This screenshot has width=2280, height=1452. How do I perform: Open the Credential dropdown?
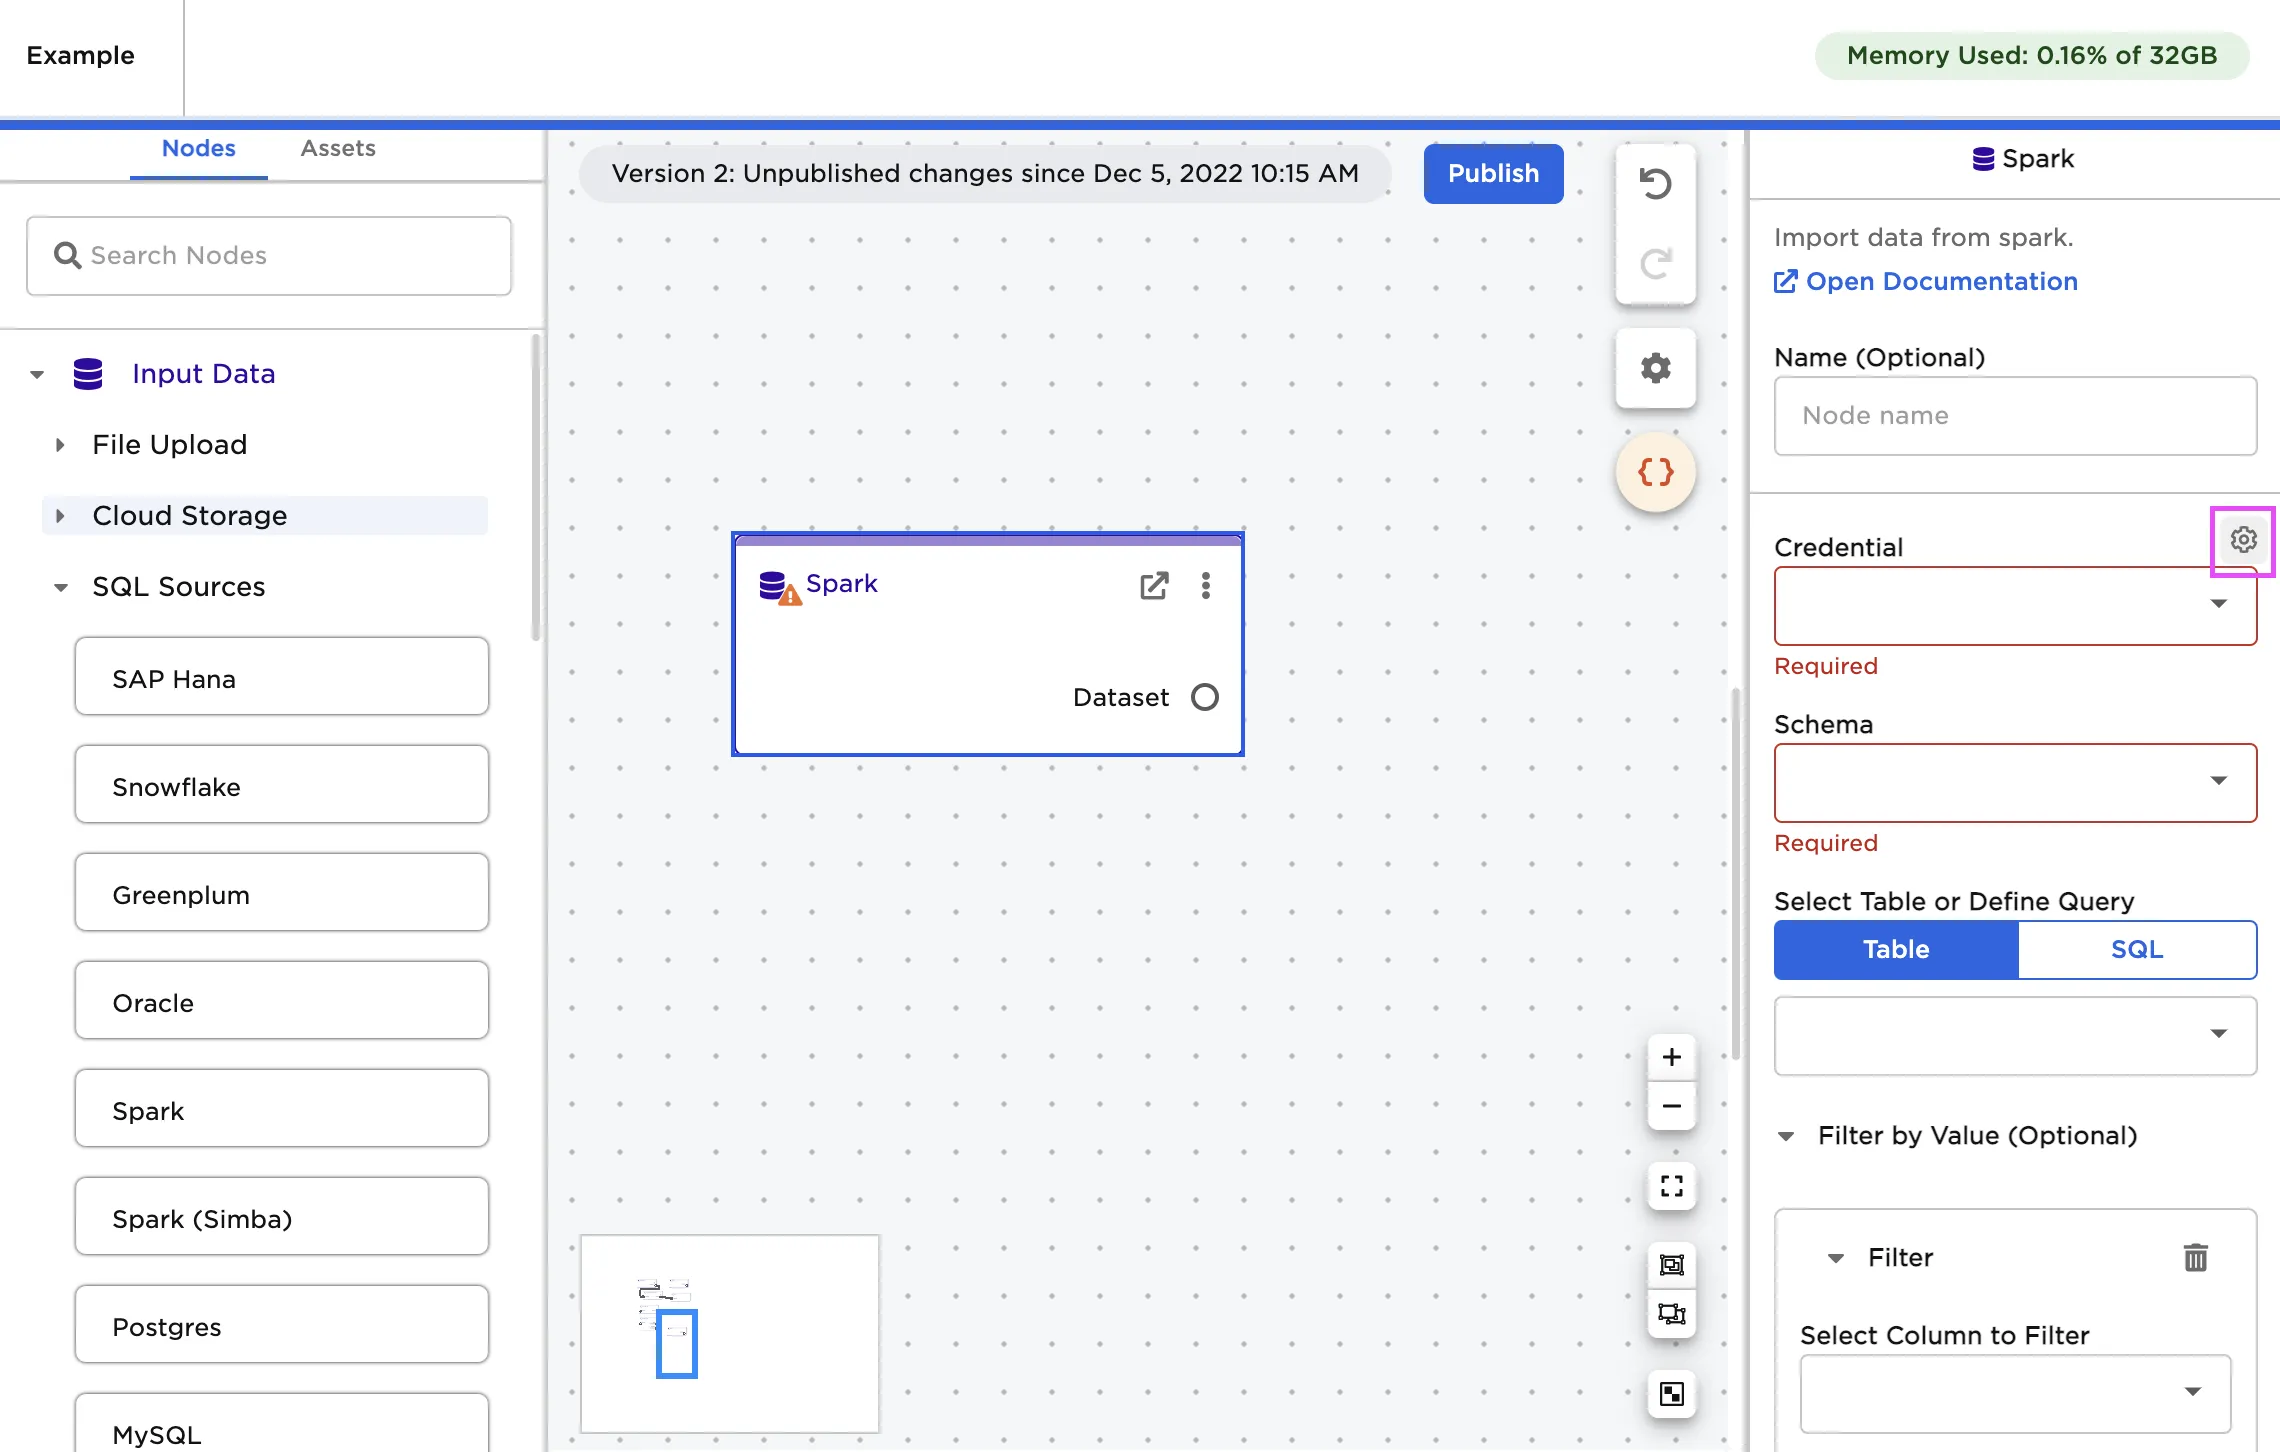[2014, 605]
